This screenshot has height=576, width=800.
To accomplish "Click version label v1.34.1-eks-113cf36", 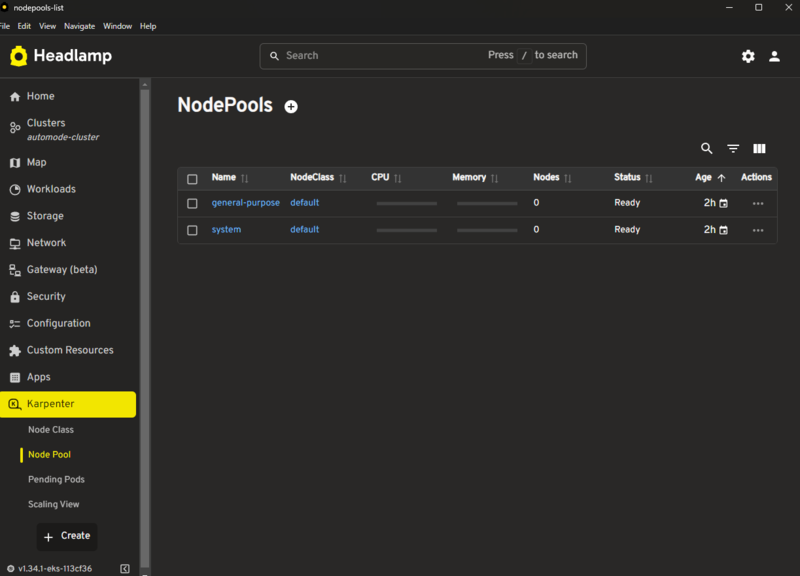I will 55,568.
